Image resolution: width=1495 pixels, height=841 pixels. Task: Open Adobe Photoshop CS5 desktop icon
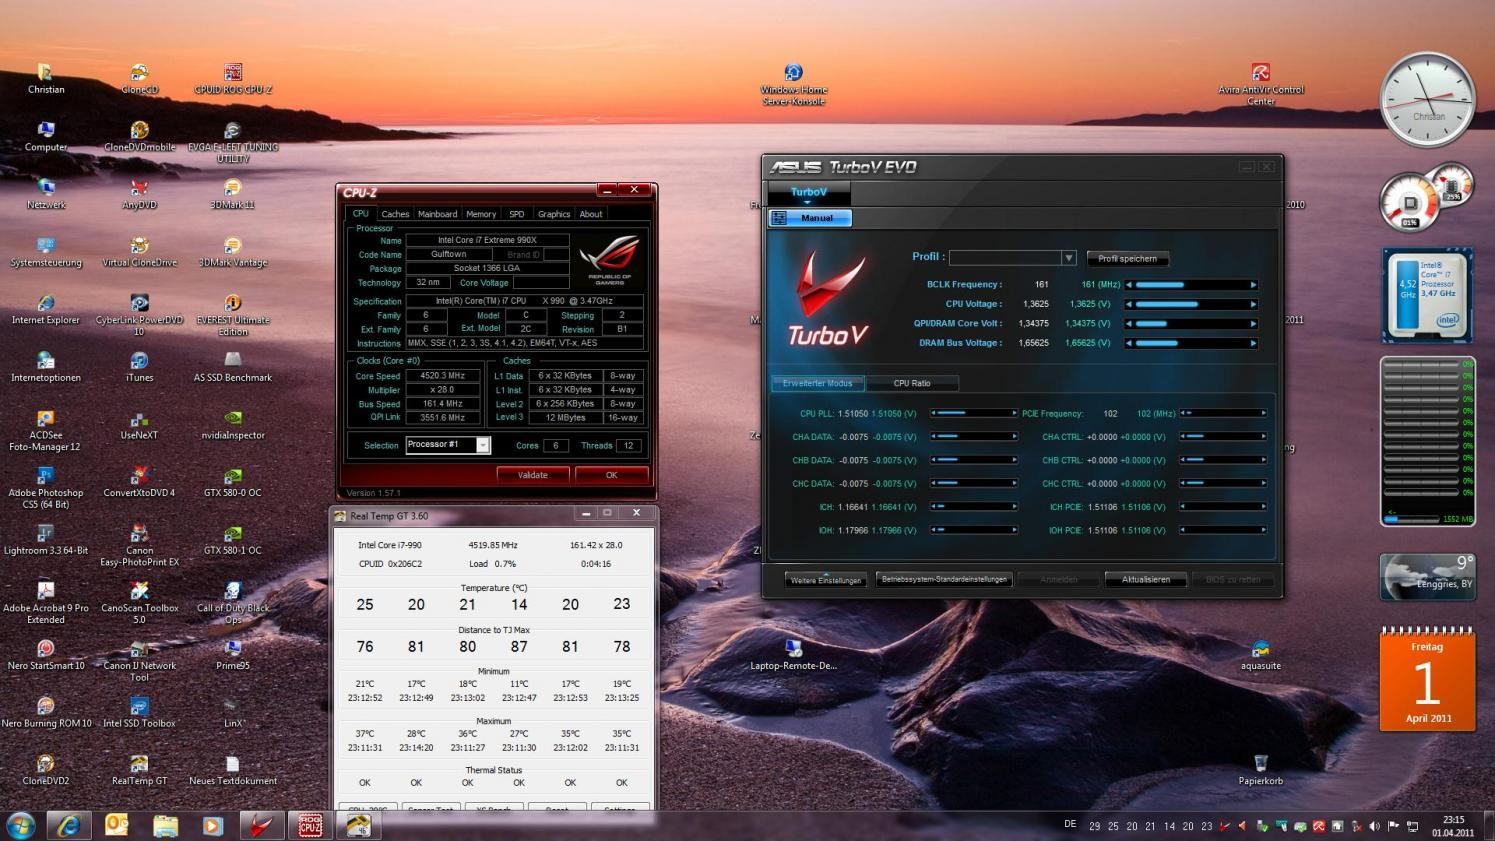[46, 488]
